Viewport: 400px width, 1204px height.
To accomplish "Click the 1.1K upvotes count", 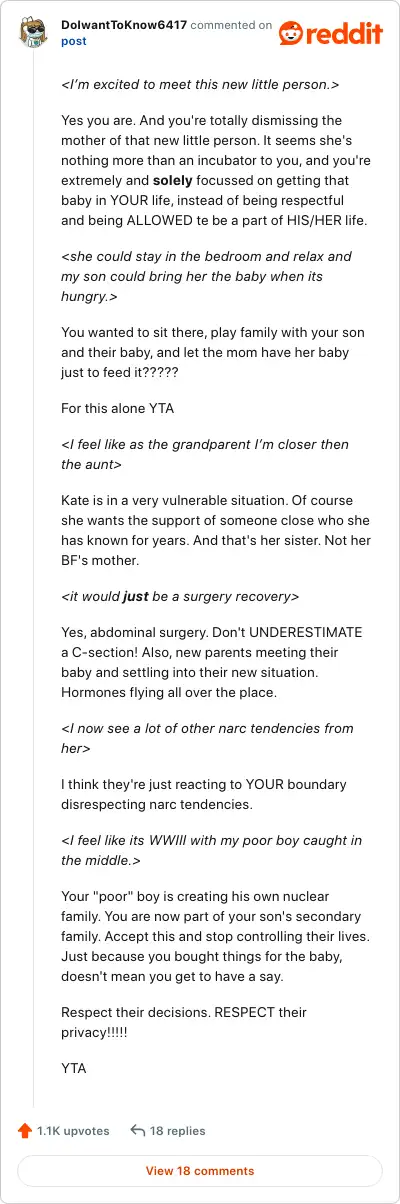I will click(x=73, y=1131).
